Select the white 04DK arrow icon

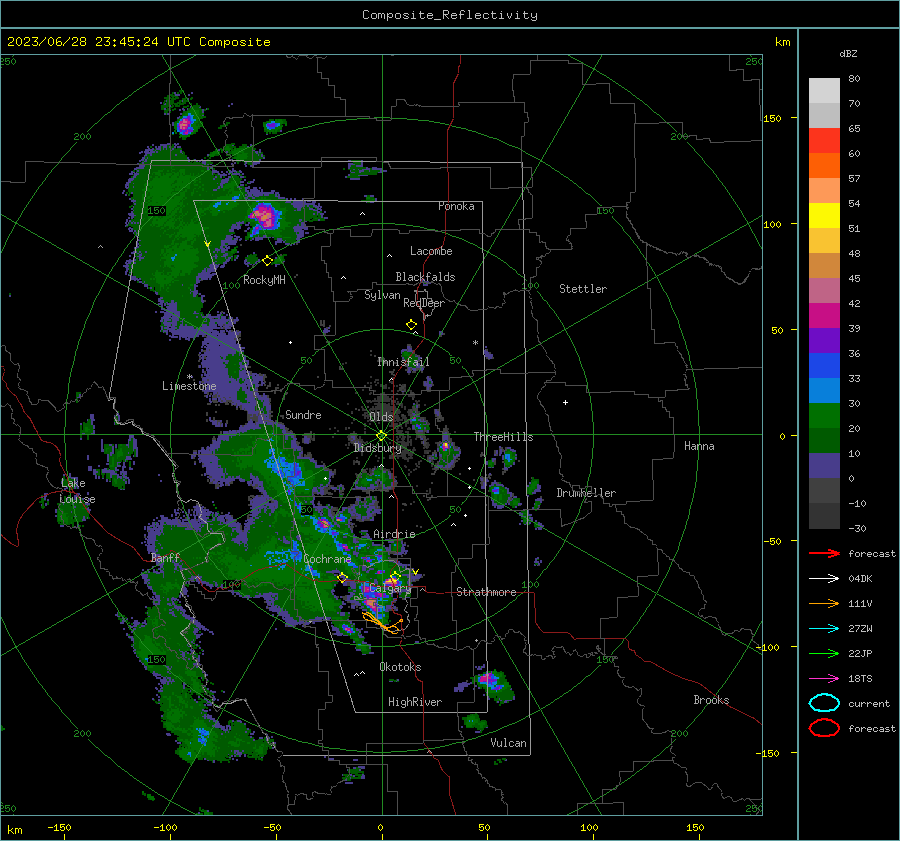[x=824, y=579]
